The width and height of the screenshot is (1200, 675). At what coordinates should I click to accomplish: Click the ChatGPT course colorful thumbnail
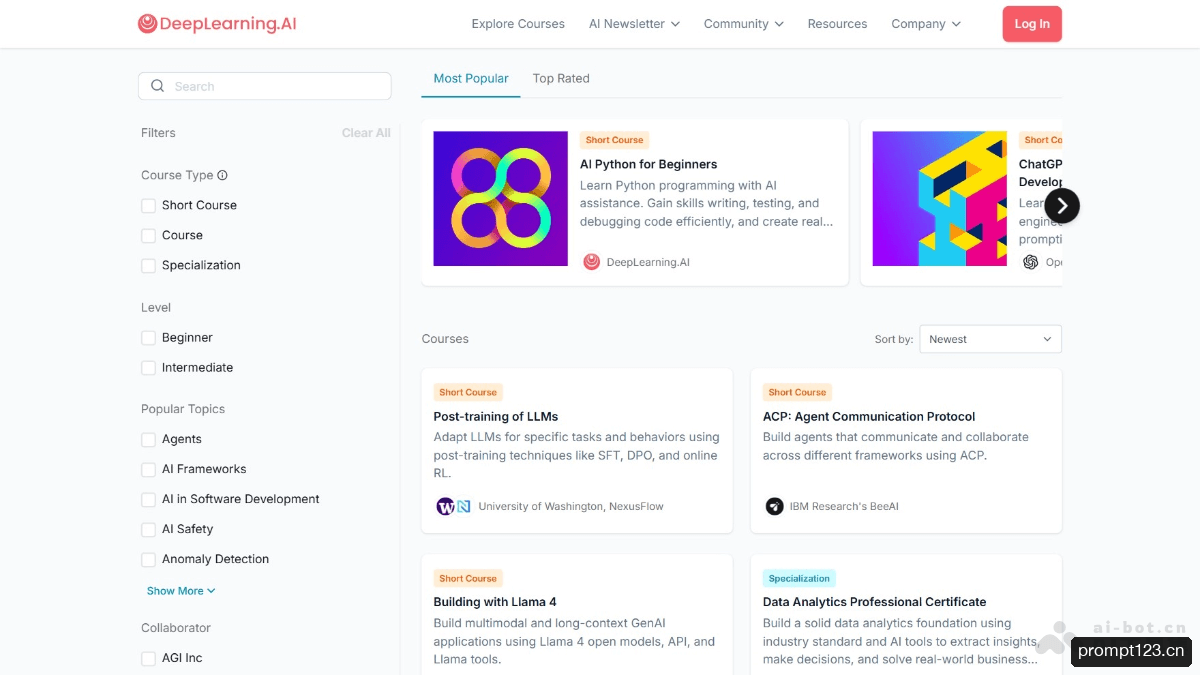(x=940, y=199)
